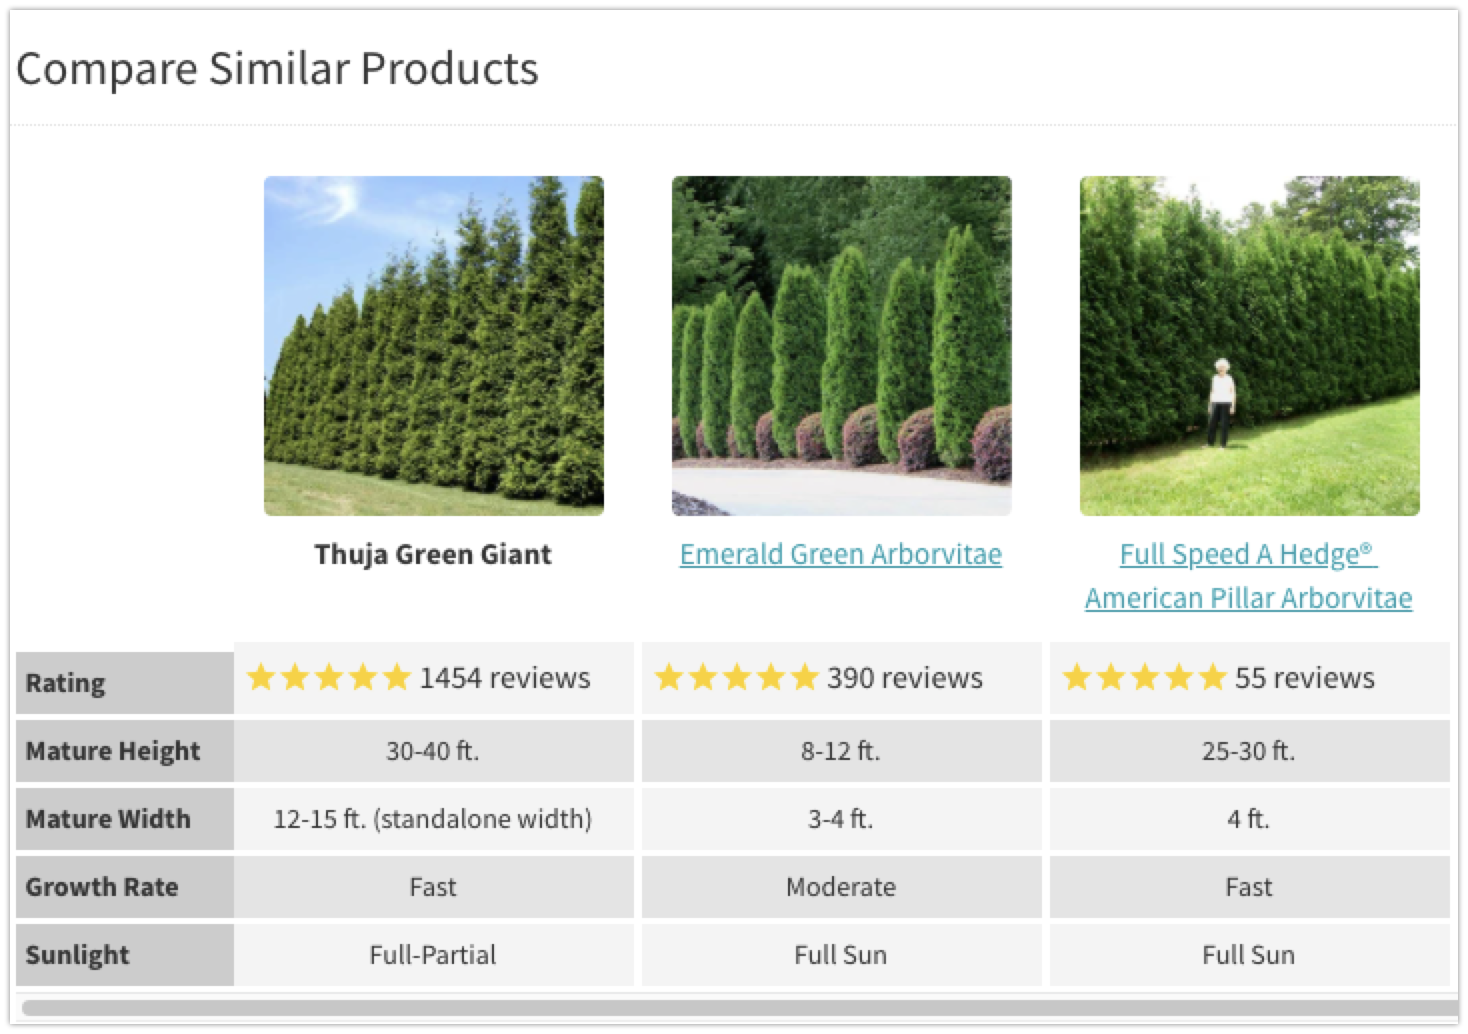View the American Pillar Arborvitae hedge photo
The image size is (1468, 1034).
point(1248,345)
